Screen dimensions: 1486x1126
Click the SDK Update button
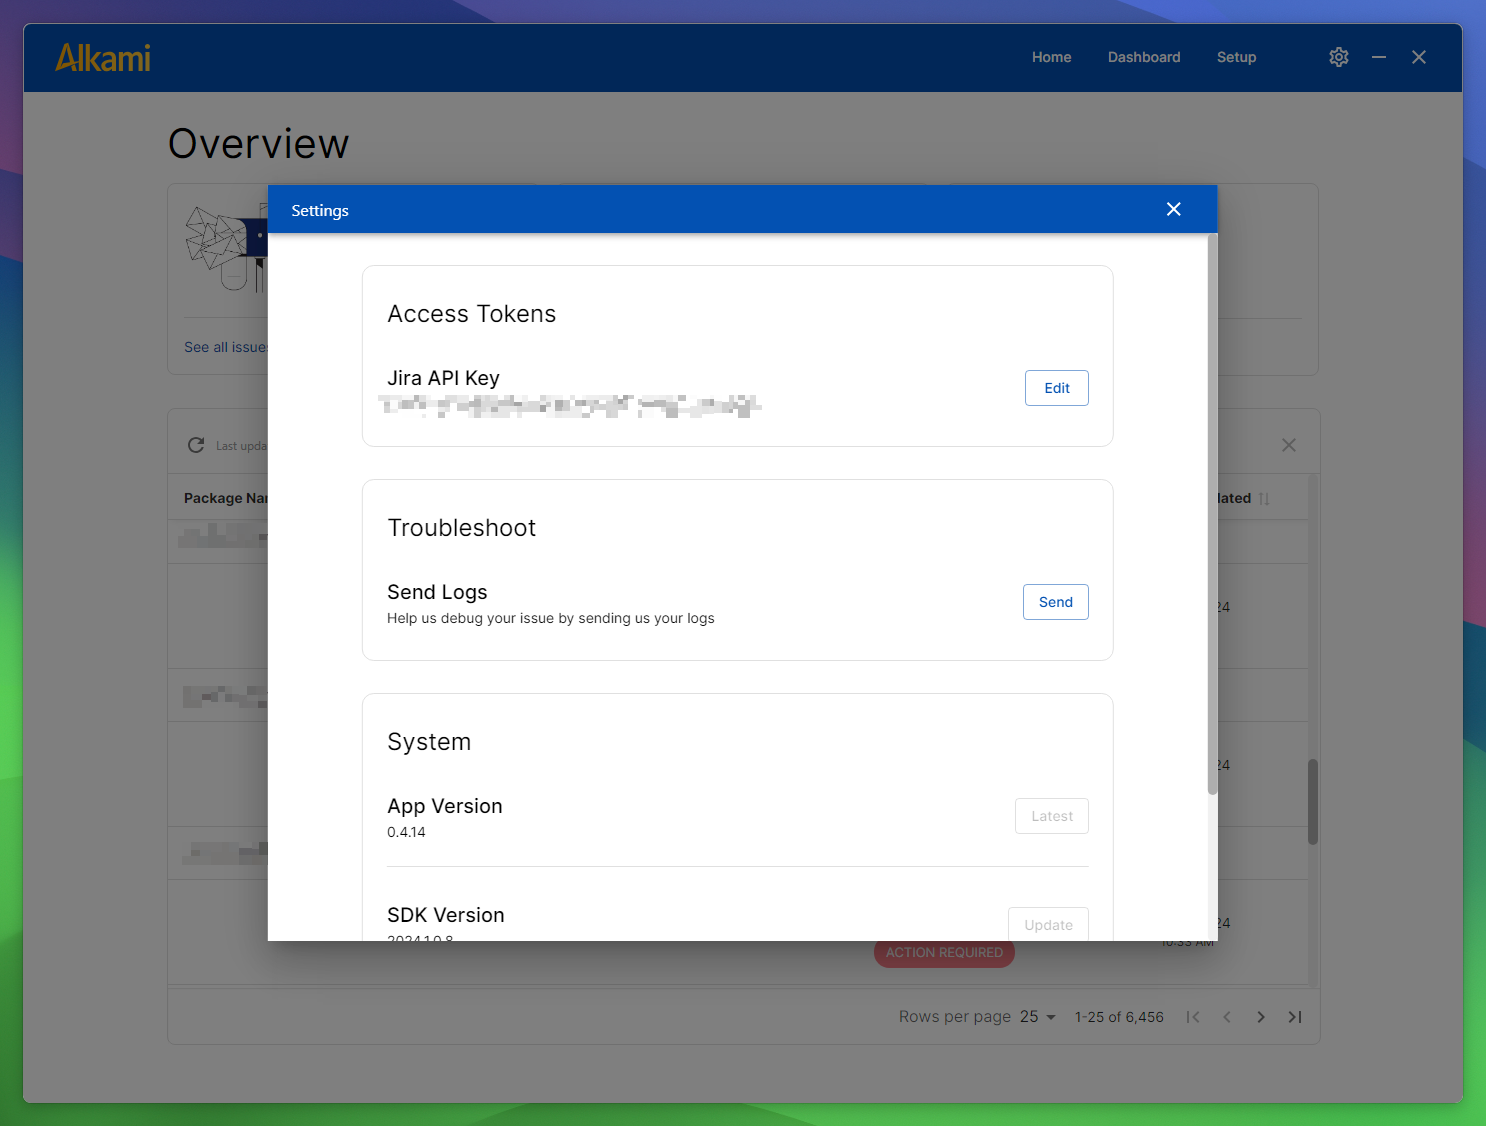pos(1048,924)
